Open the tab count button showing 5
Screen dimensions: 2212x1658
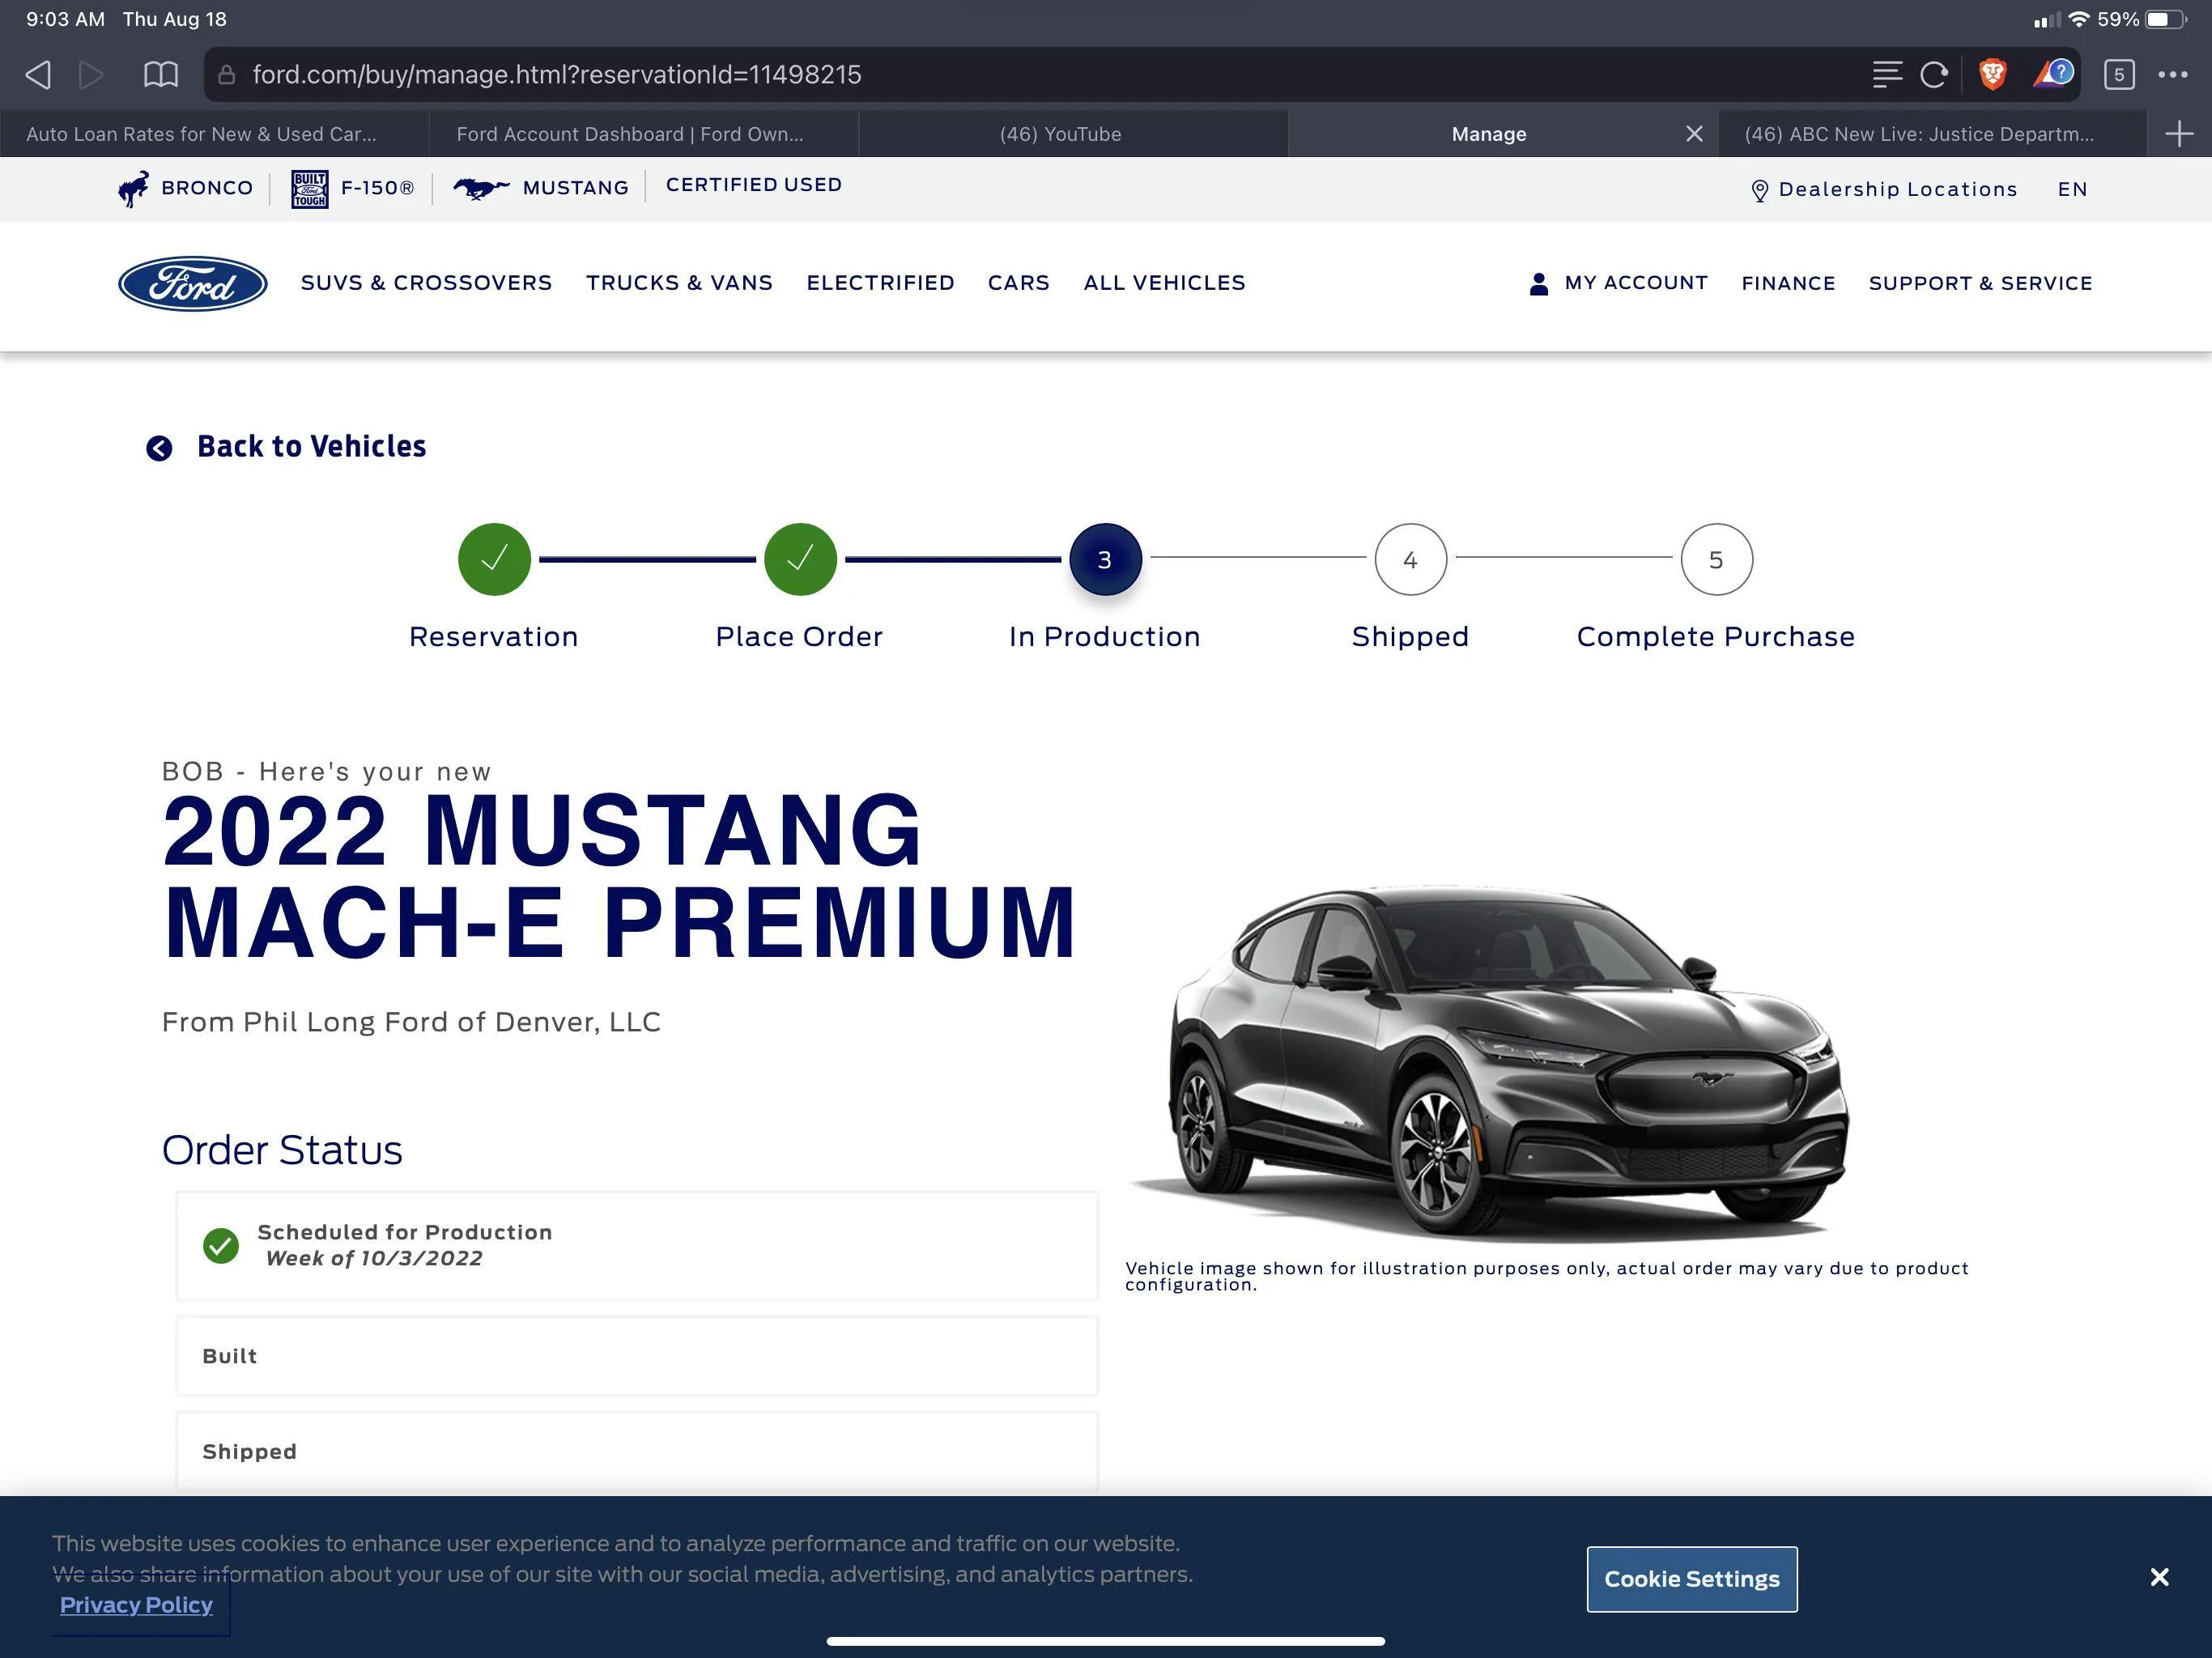[2118, 75]
